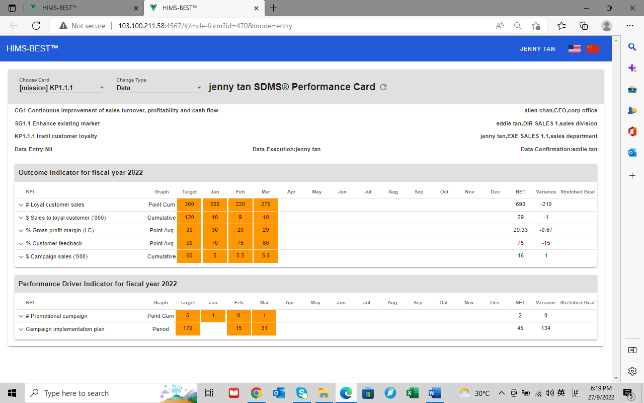Open the Word app from the taskbar

[x=435, y=393]
